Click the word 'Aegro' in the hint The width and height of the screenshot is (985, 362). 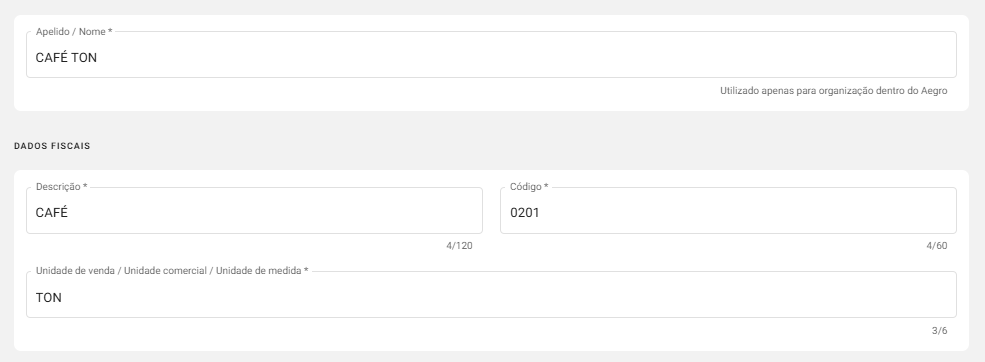click(934, 90)
